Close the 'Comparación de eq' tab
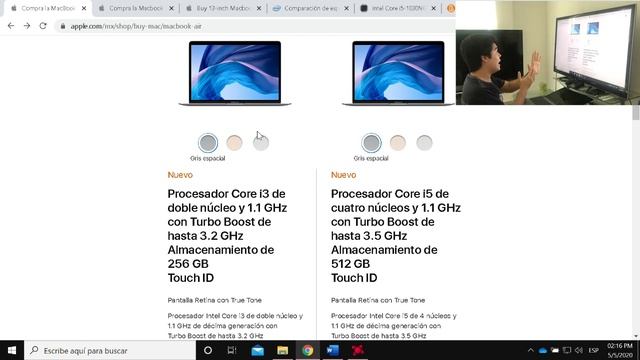The width and height of the screenshot is (640, 360). tap(346, 8)
